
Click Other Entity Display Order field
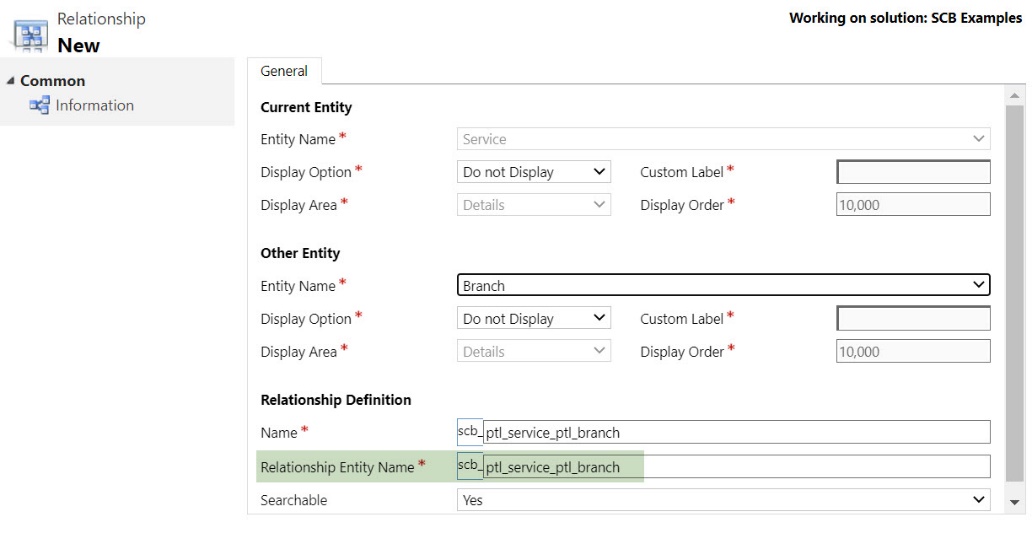click(913, 351)
